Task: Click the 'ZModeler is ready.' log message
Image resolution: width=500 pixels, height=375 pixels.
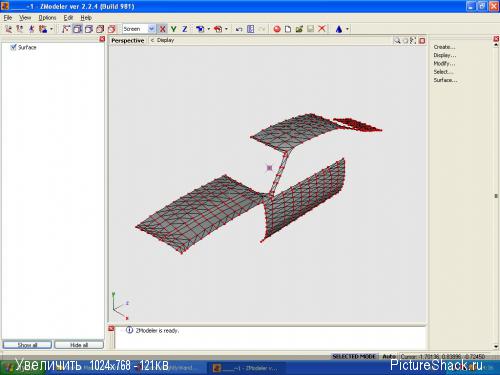Action: [x=157, y=331]
